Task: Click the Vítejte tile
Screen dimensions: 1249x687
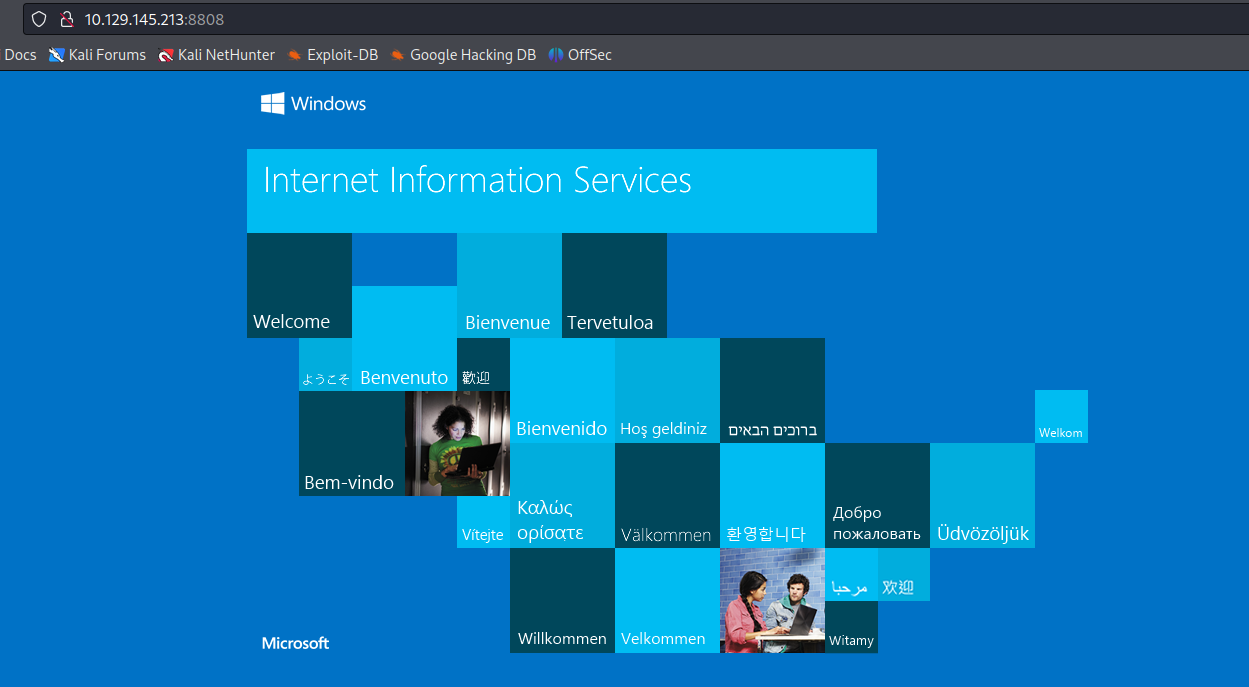Action: coord(483,522)
